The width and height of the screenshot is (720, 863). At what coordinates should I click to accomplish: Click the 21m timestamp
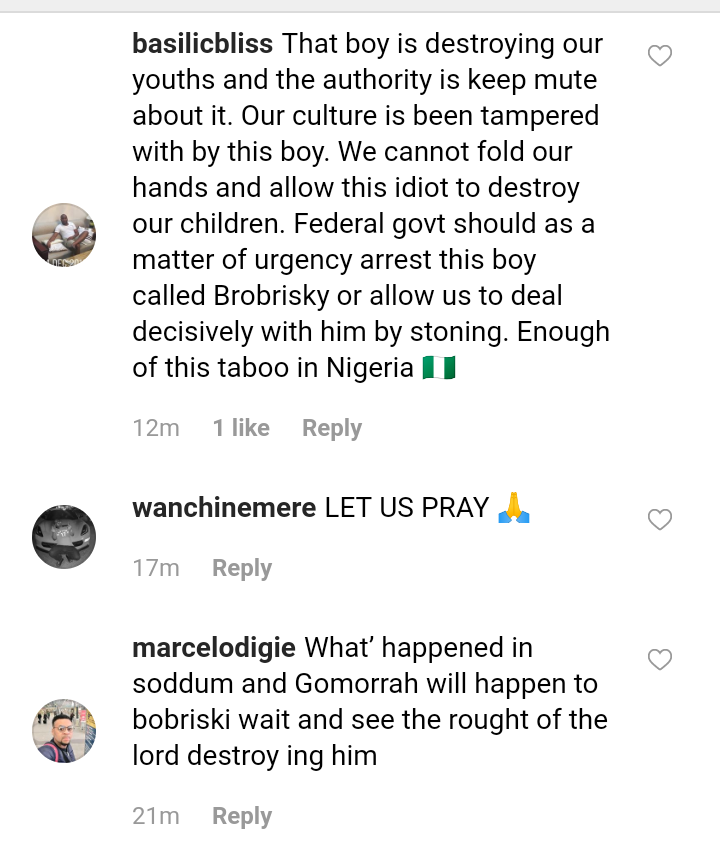(x=155, y=816)
